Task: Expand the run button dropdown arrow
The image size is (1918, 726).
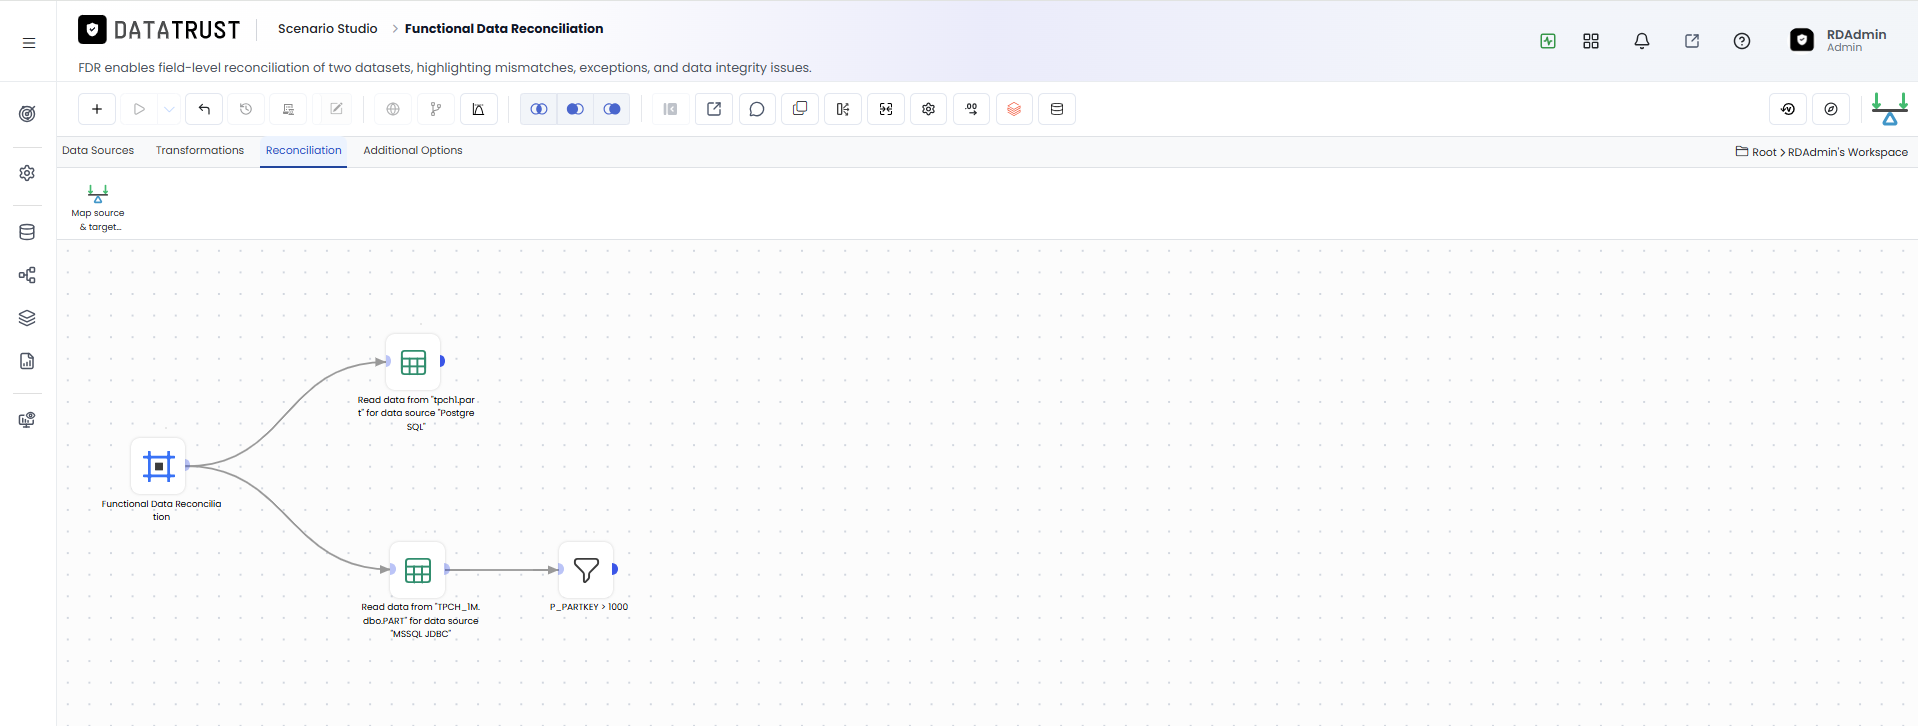Action: pos(170,109)
